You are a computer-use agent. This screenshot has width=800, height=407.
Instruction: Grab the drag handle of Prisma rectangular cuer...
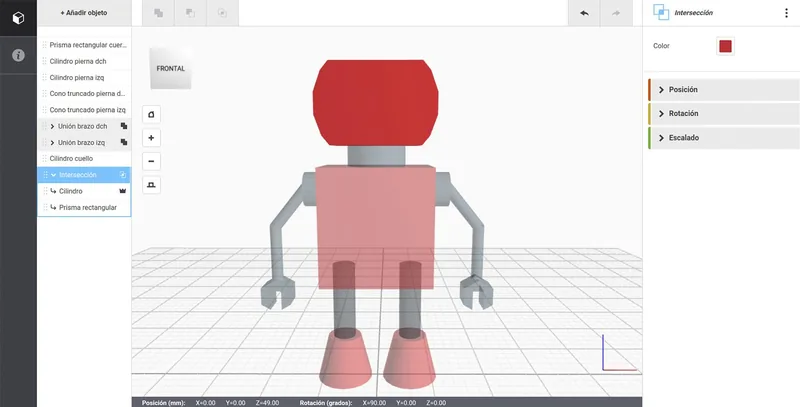[x=44, y=45]
